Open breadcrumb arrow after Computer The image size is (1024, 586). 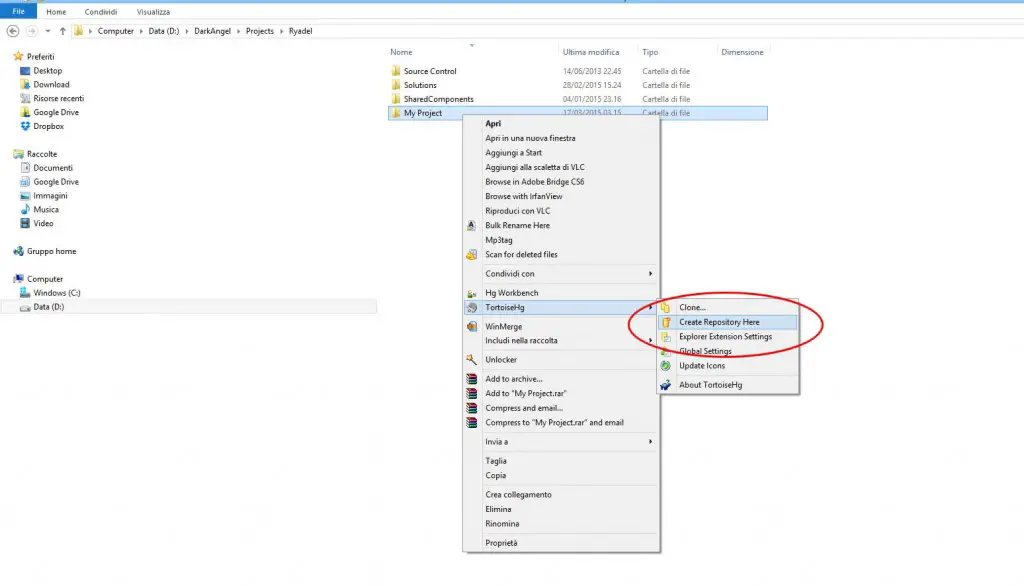pyautogui.click(x=141, y=31)
